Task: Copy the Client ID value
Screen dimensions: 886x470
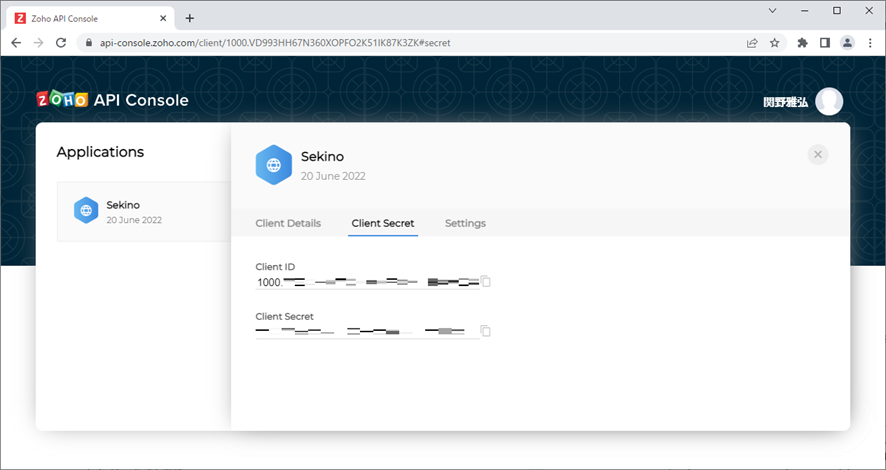Action: coord(486,282)
